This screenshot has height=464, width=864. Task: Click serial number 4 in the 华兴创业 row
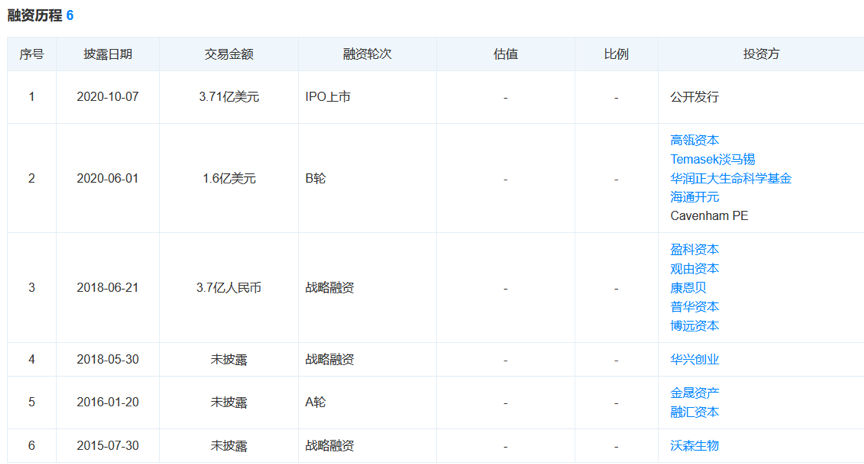pos(31,359)
